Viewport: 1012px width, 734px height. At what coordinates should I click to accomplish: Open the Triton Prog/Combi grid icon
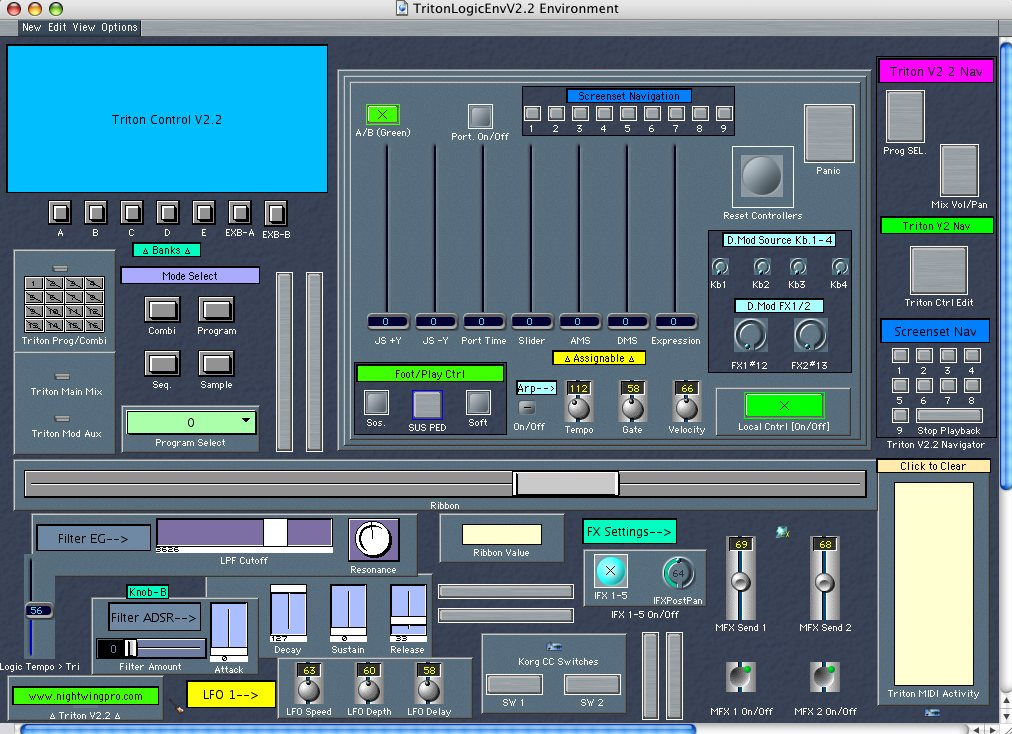pos(64,304)
